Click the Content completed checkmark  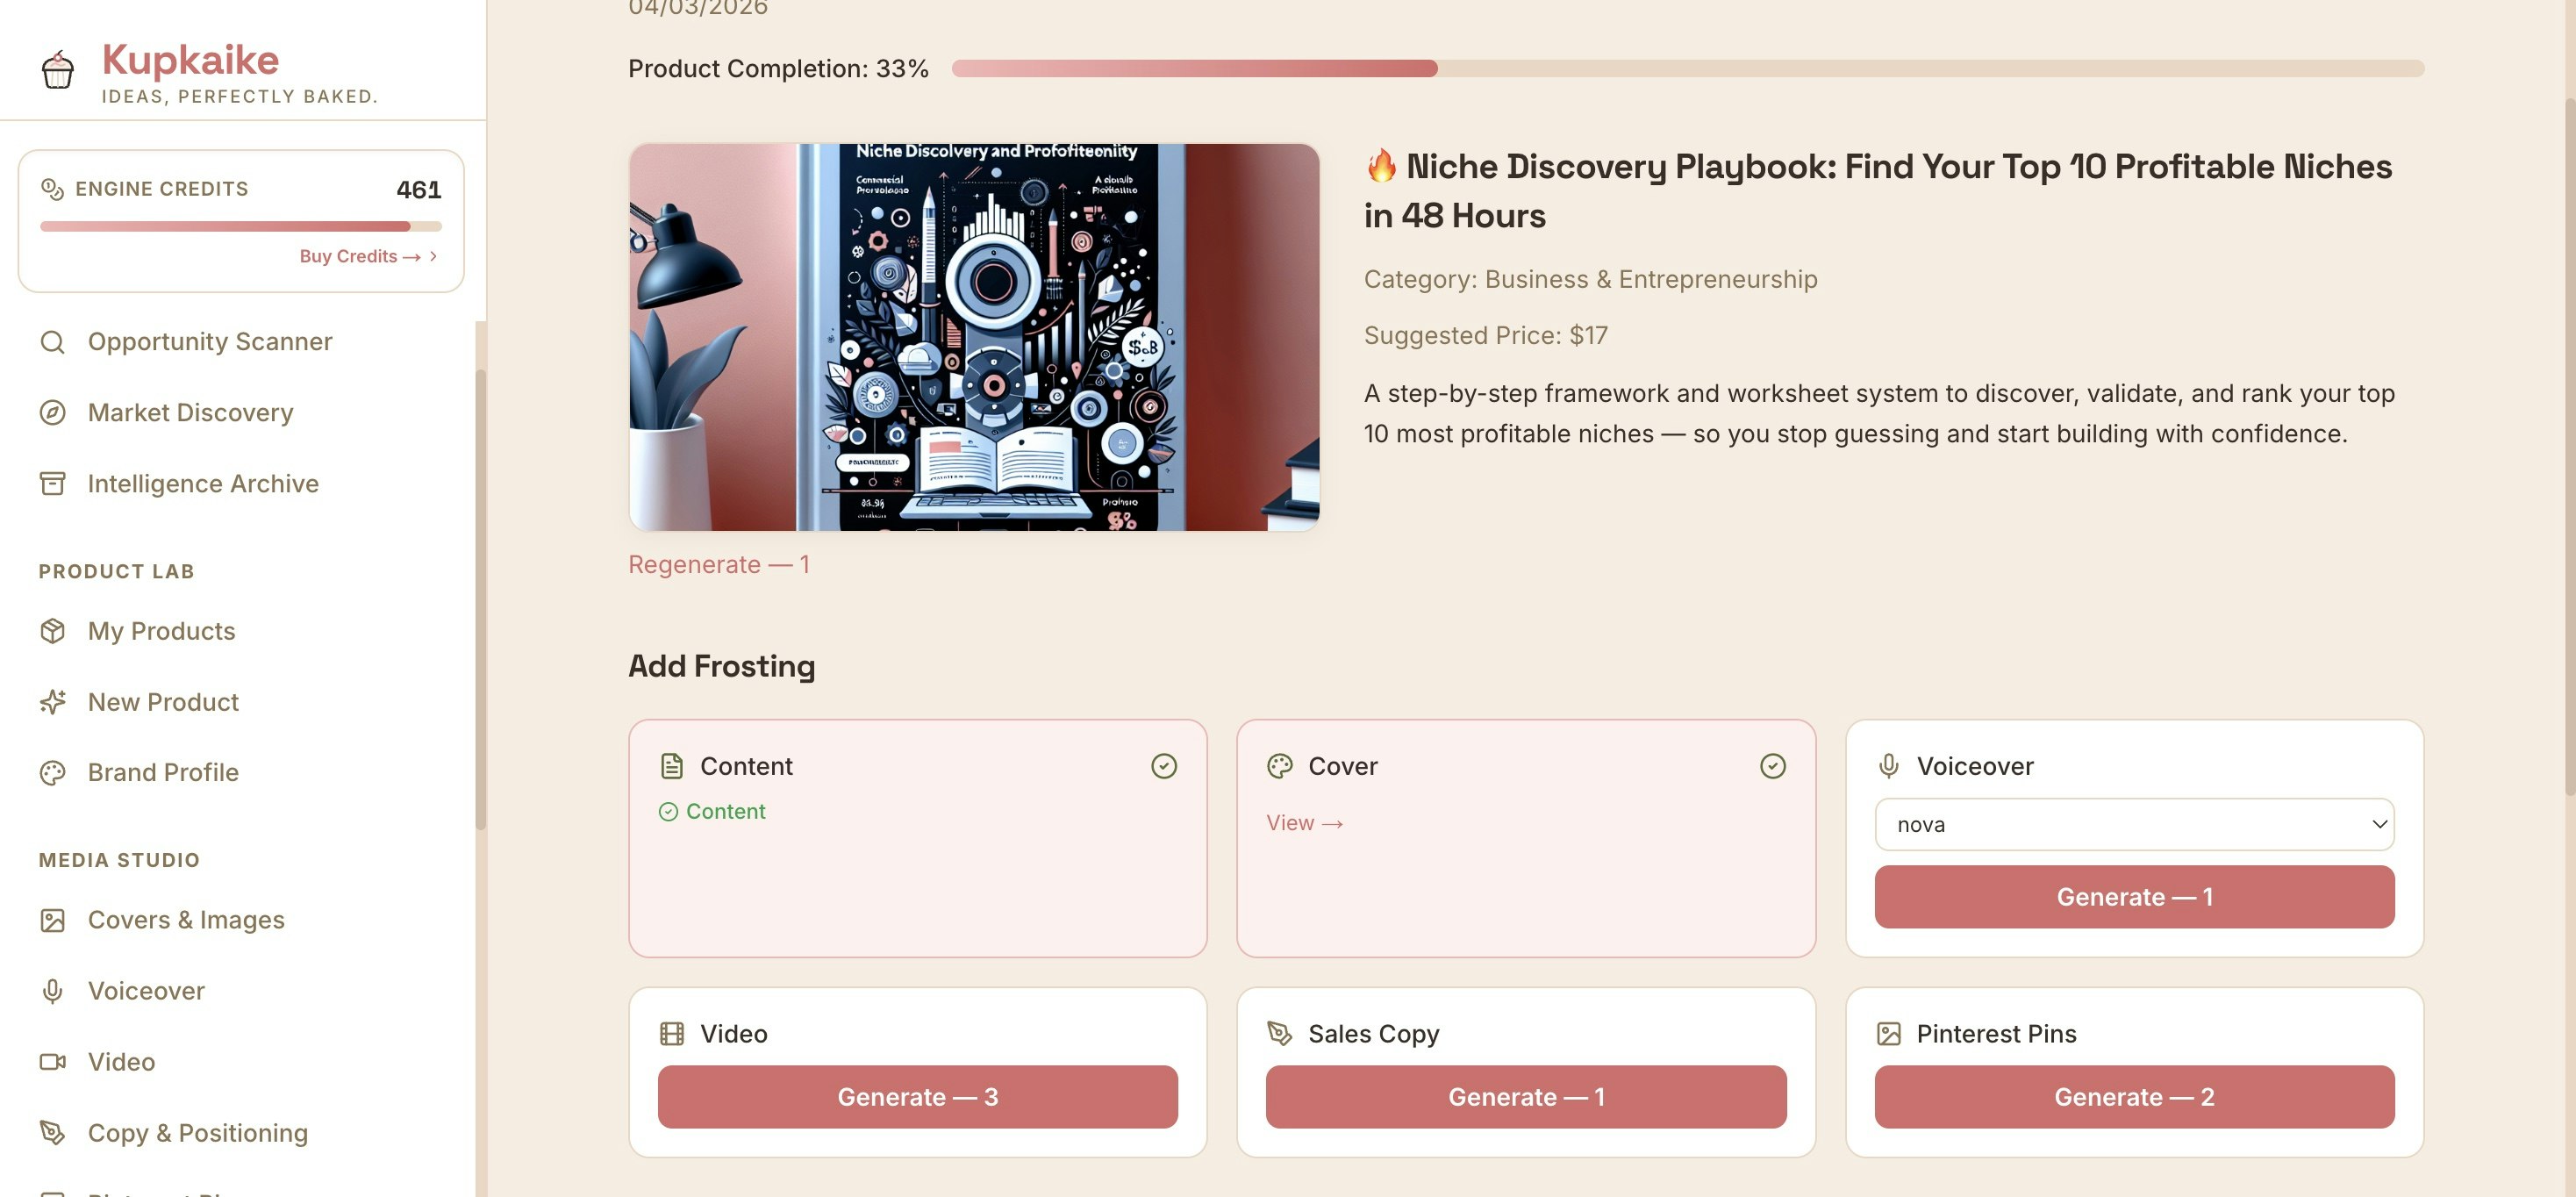click(x=1164, y=765)
